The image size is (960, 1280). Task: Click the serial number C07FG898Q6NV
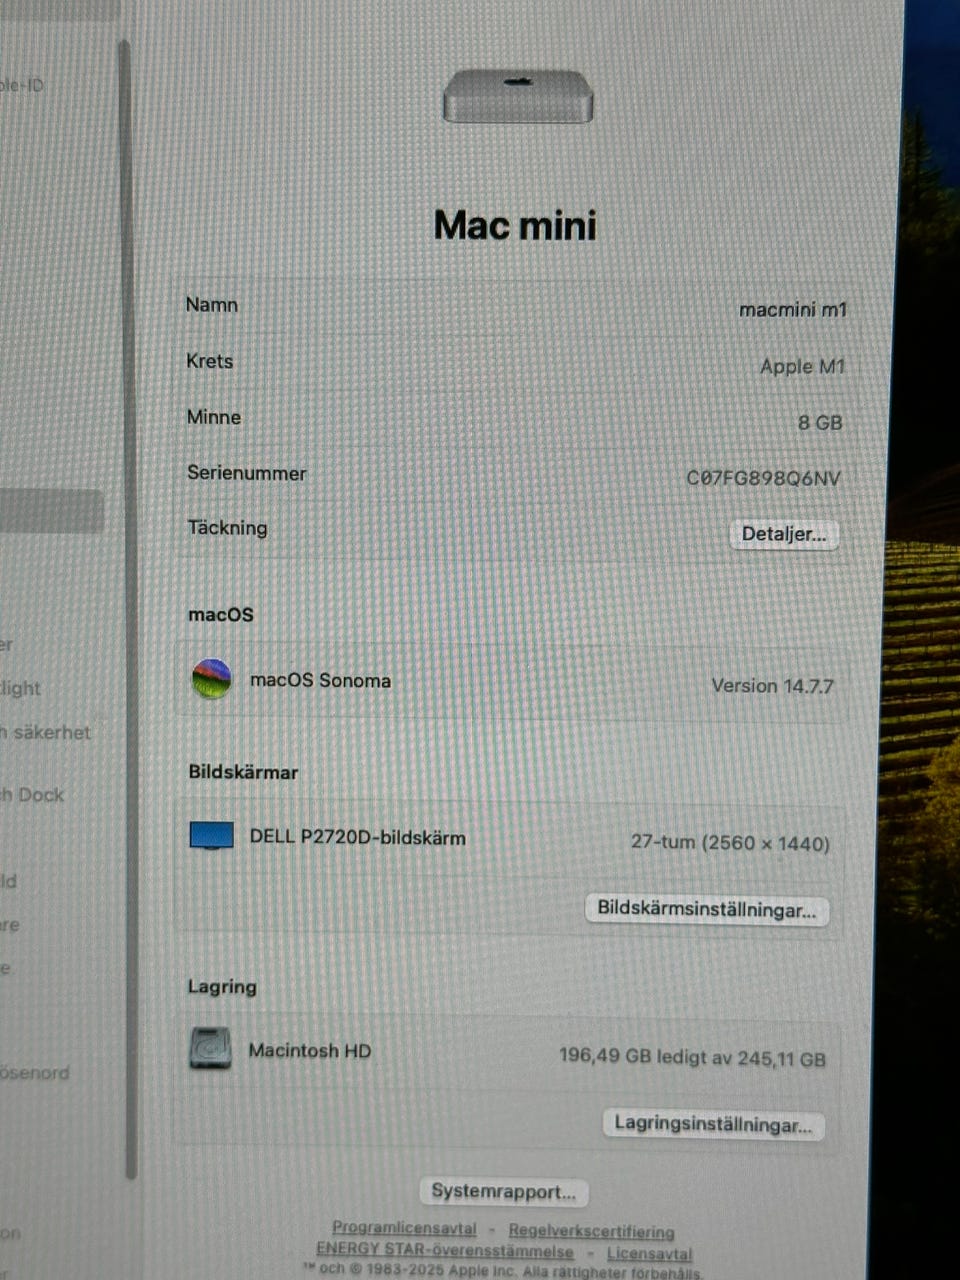coord(763,478)
